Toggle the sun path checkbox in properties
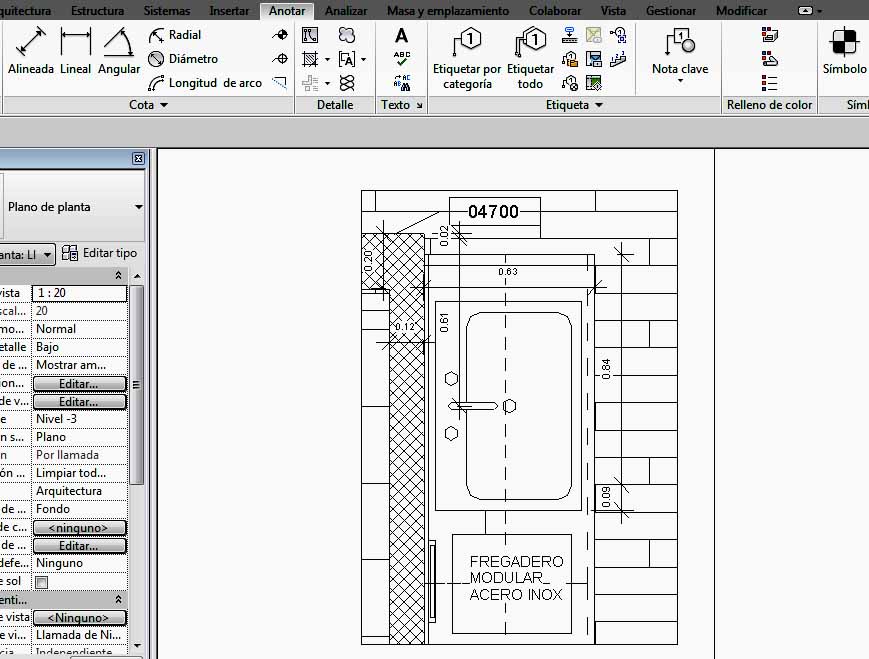This screenshot has width=869, height=659. coord(42,582)
